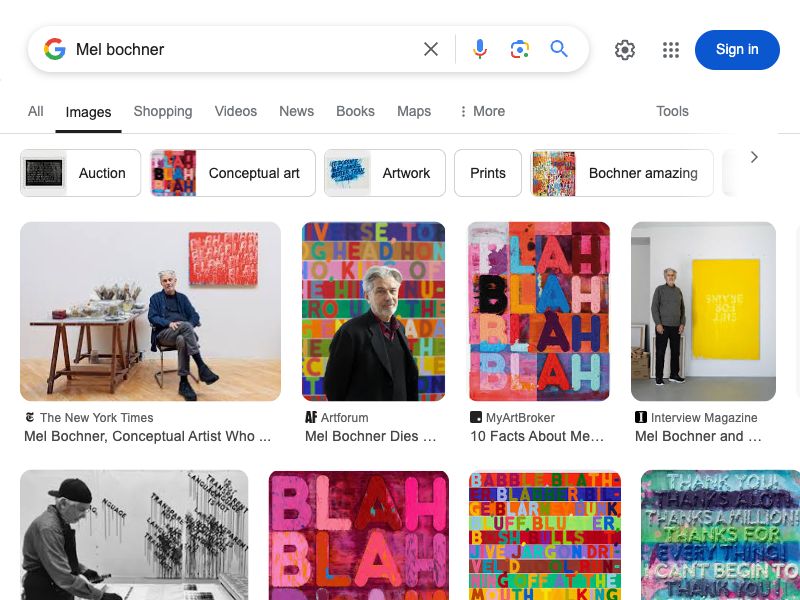Apply the Bochner amazing filter chip
This screenshot has height=600, width=800.
coord(622,173)
